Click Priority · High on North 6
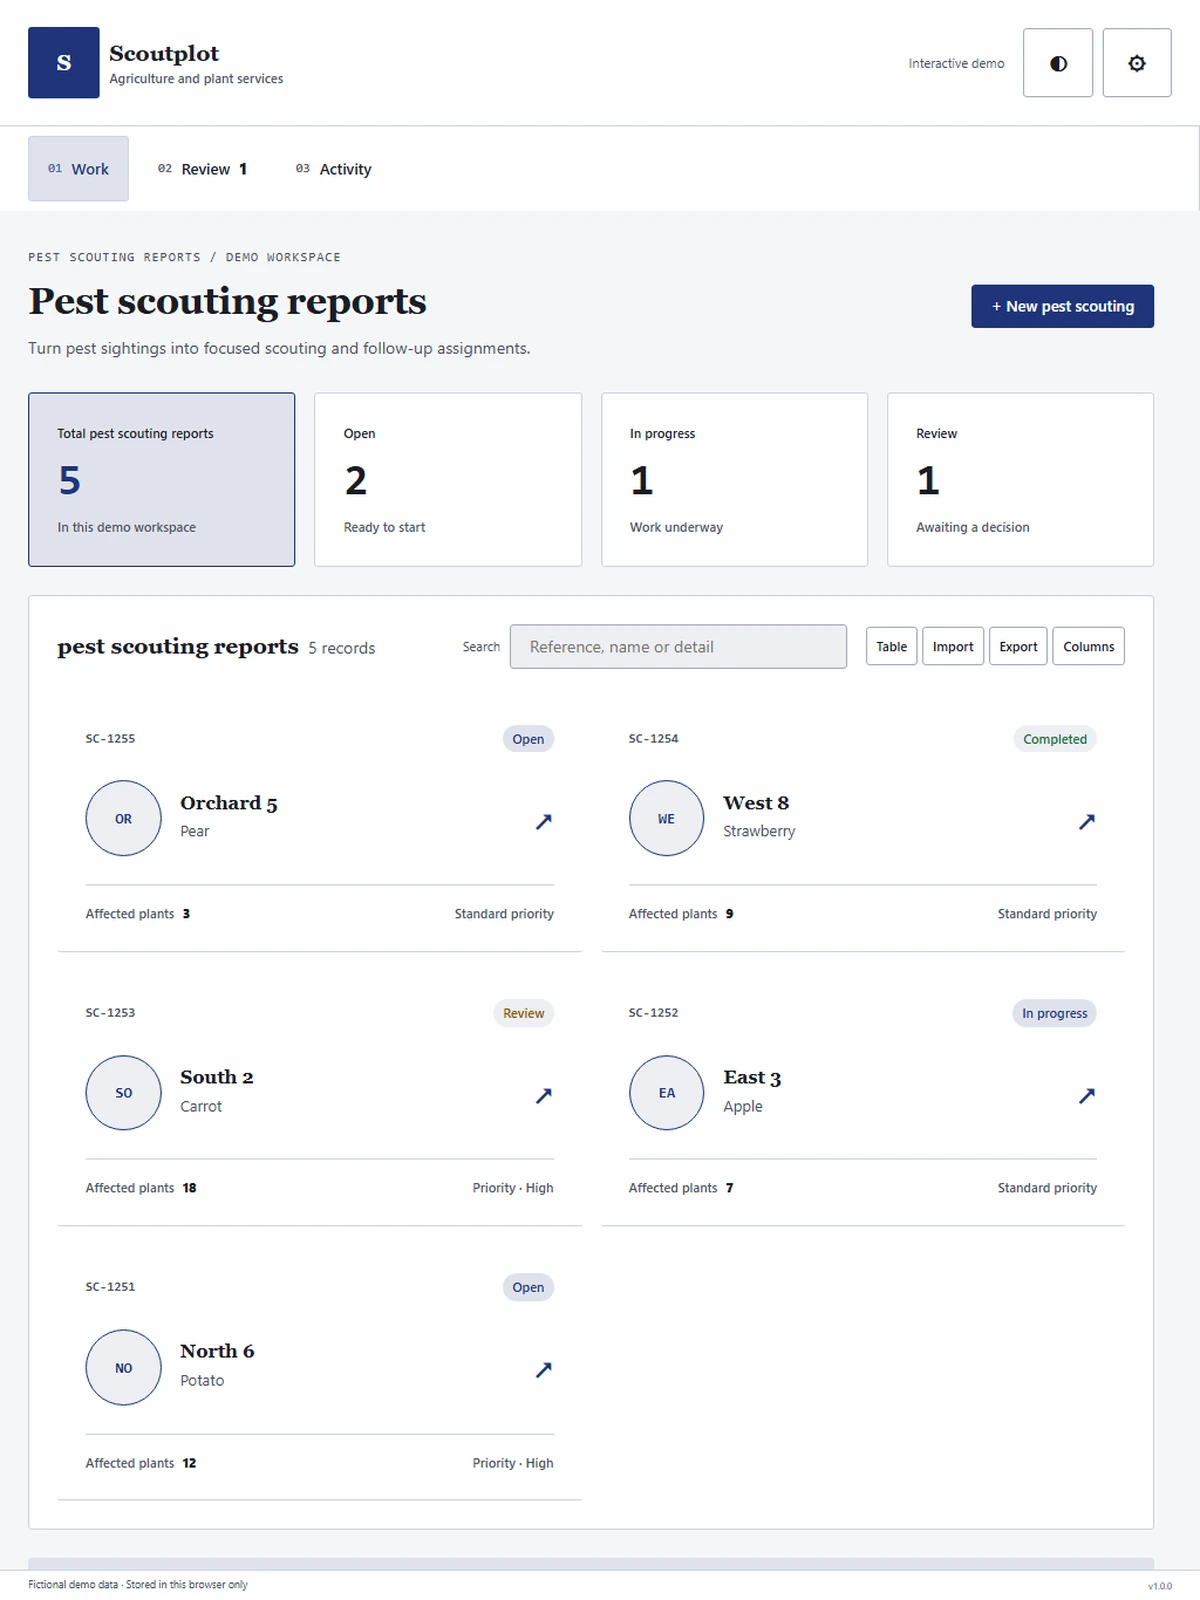This screenshot has width=1200, height=1600. [x=513, y=1463]
